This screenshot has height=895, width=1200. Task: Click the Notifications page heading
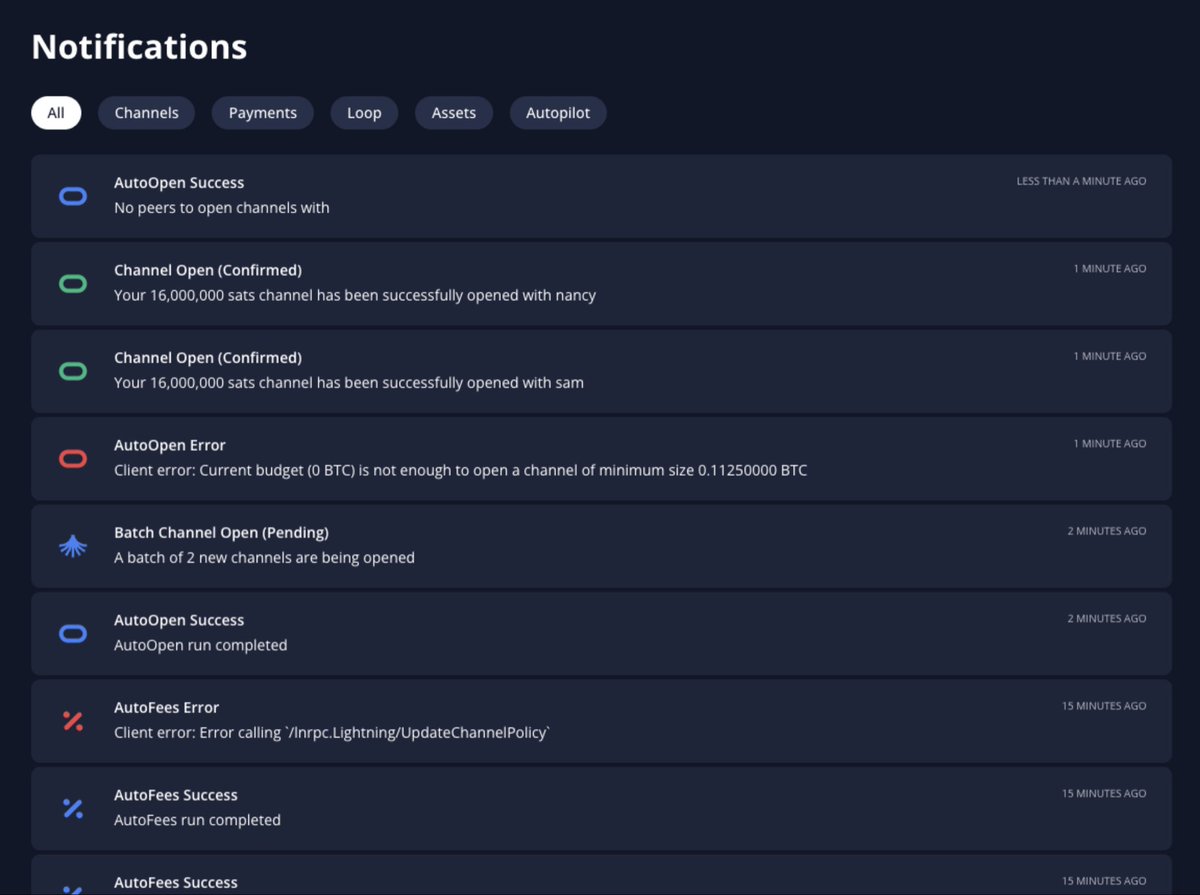[x=139, y=47]
